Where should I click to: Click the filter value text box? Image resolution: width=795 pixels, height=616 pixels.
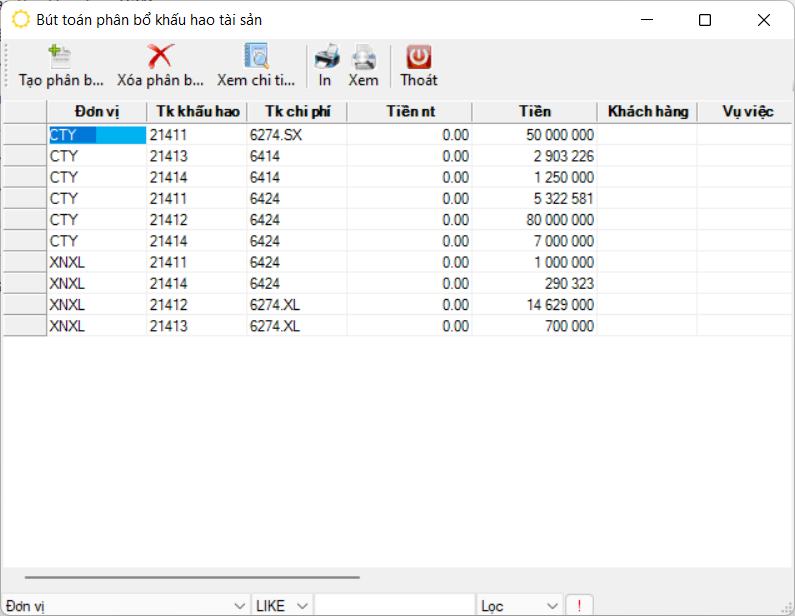click(394, 606)
